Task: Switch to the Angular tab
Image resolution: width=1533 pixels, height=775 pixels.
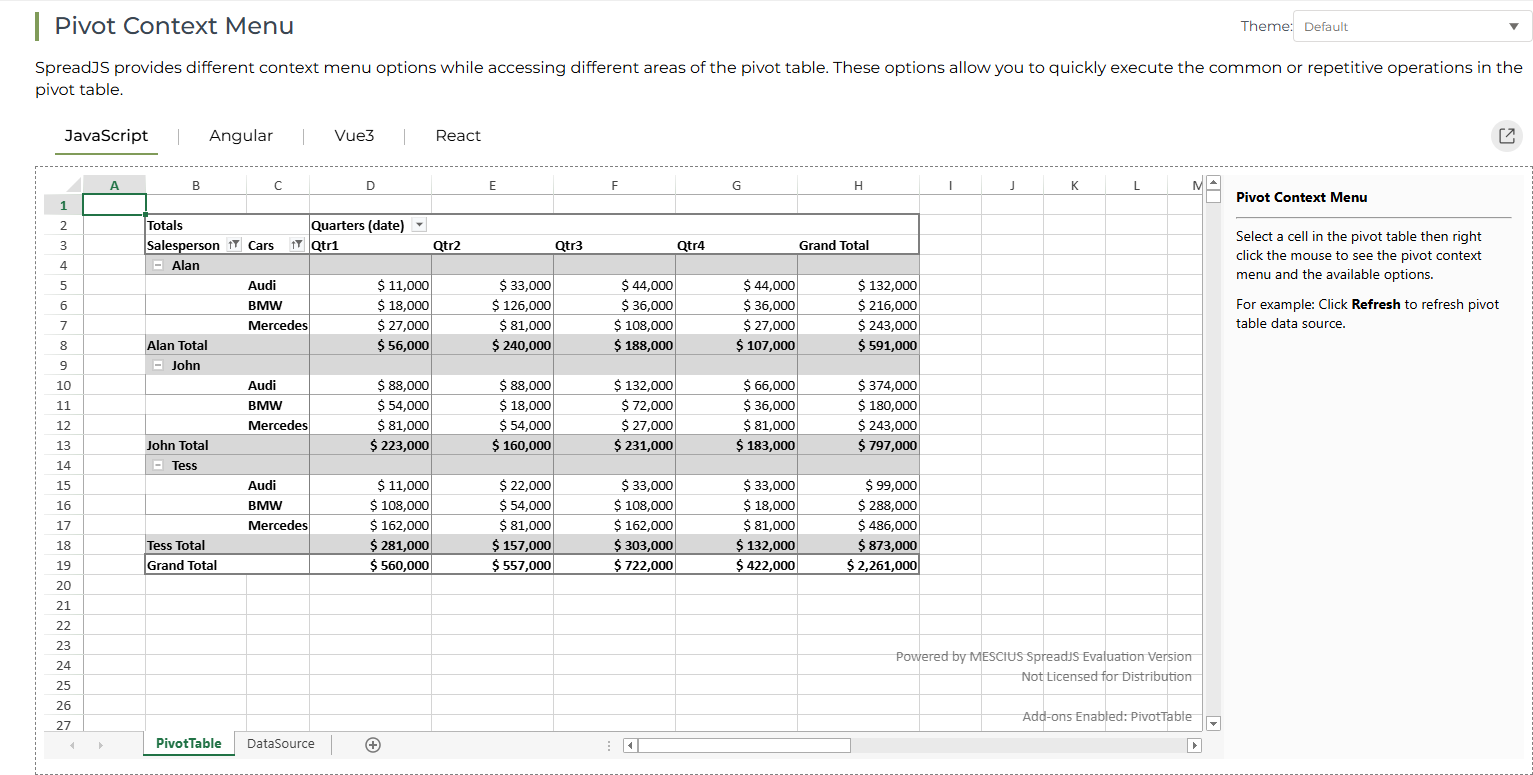Action: pyautogui.click(x=241, y=136)
